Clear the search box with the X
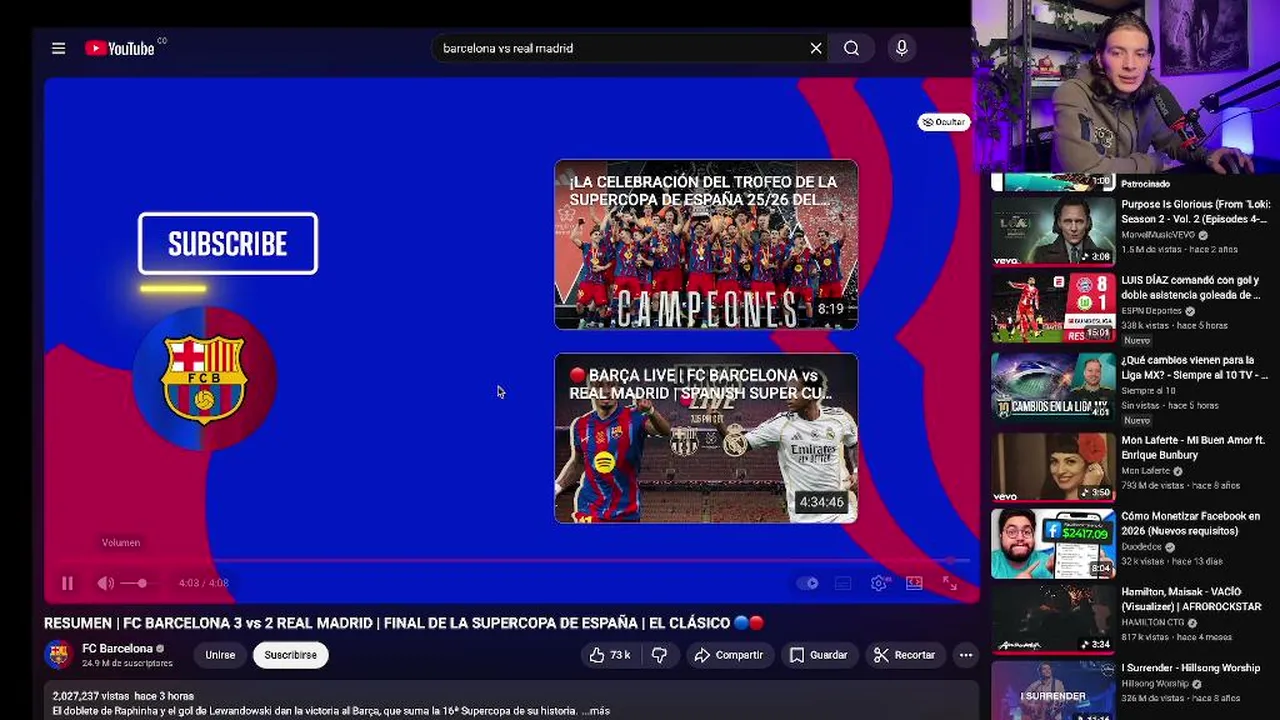 [816, 48]
